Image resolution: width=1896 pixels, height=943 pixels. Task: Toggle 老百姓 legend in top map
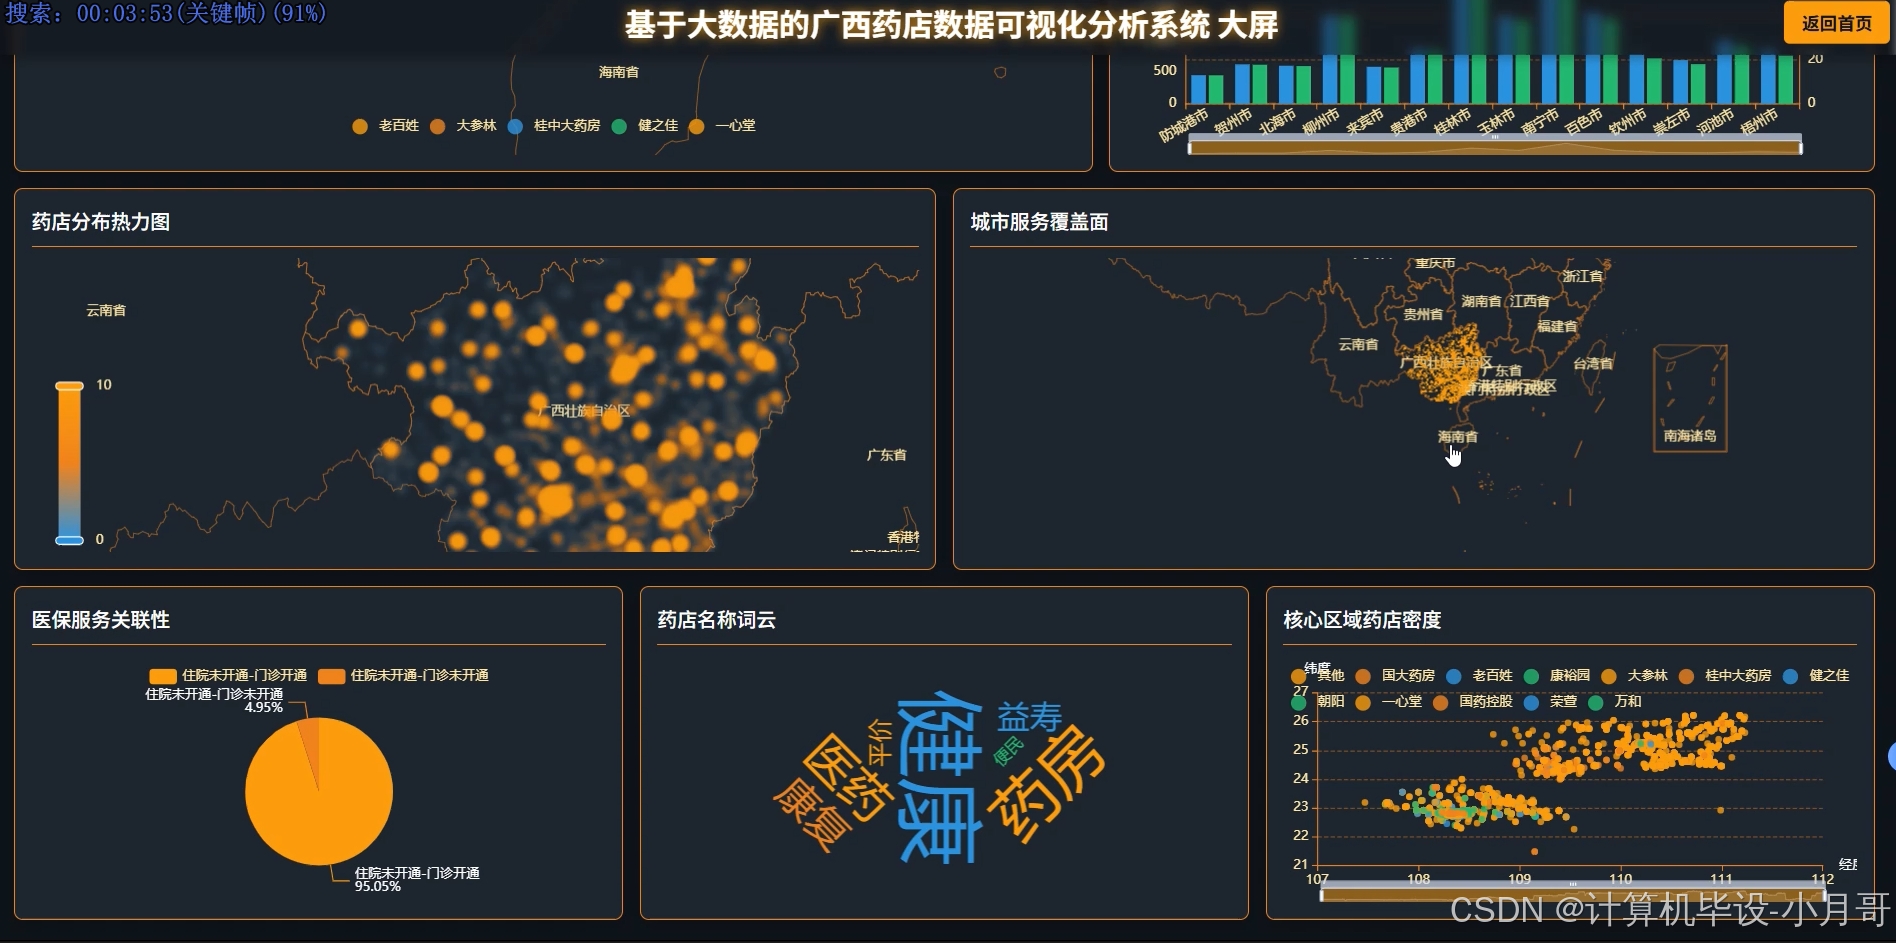coord(386,126)
